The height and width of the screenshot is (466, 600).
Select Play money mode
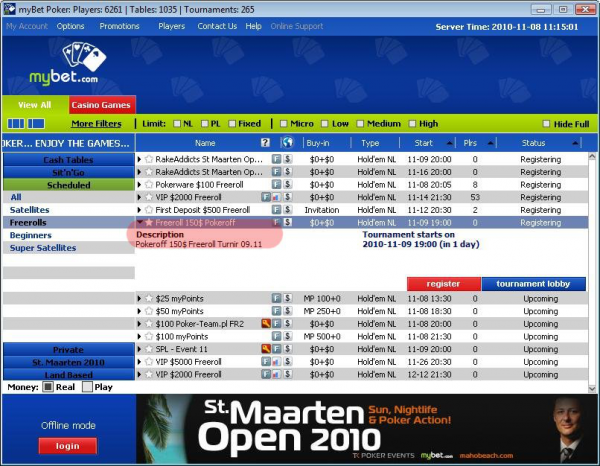point(88,387)
